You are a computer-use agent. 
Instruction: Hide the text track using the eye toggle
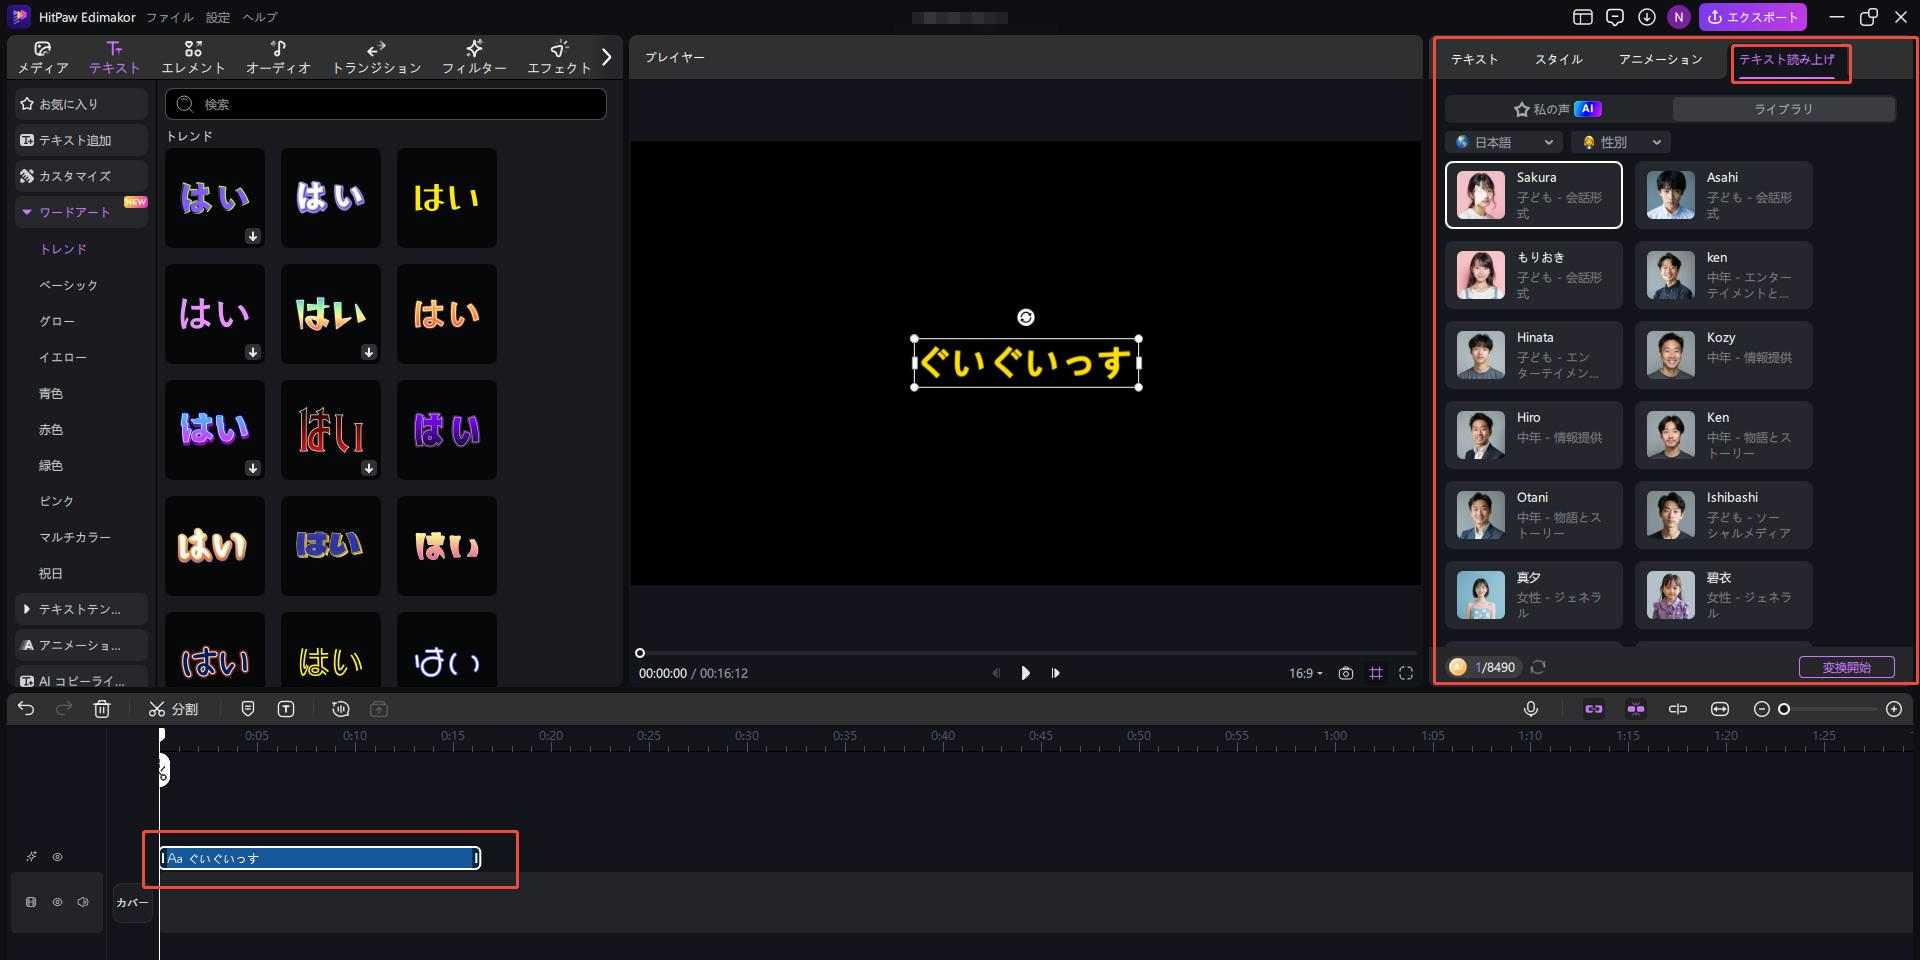tap(57, 857)
